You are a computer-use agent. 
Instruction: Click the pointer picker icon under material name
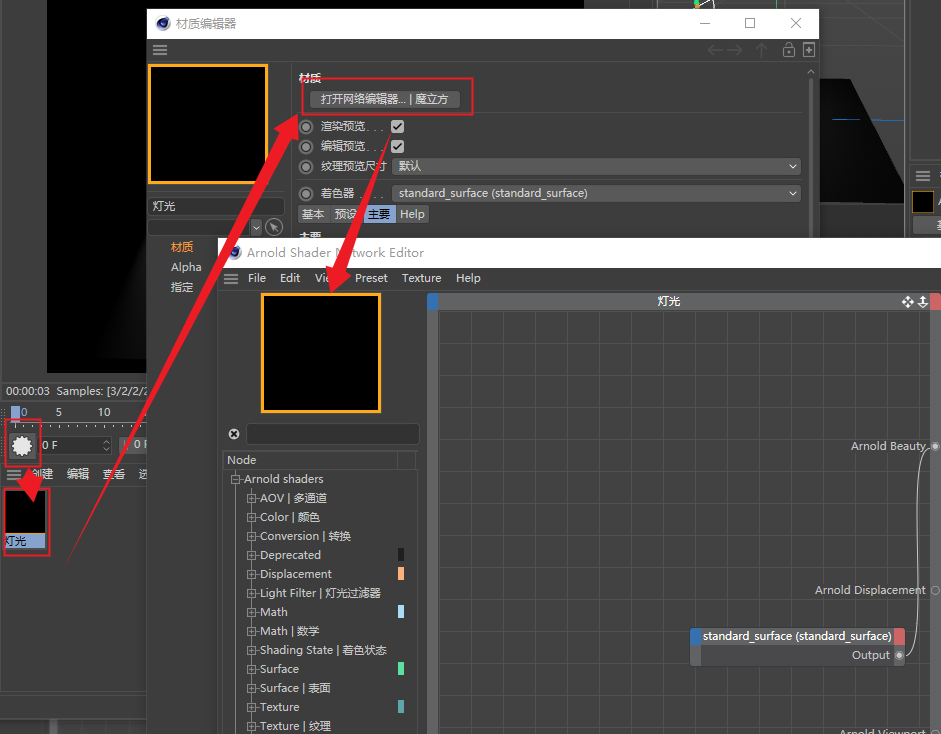[x=274, y=227]
